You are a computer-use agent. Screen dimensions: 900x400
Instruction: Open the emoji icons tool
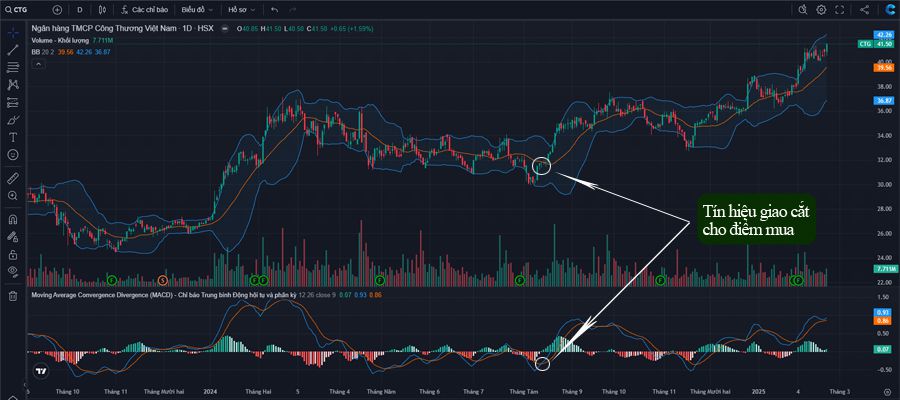point(13,155)
